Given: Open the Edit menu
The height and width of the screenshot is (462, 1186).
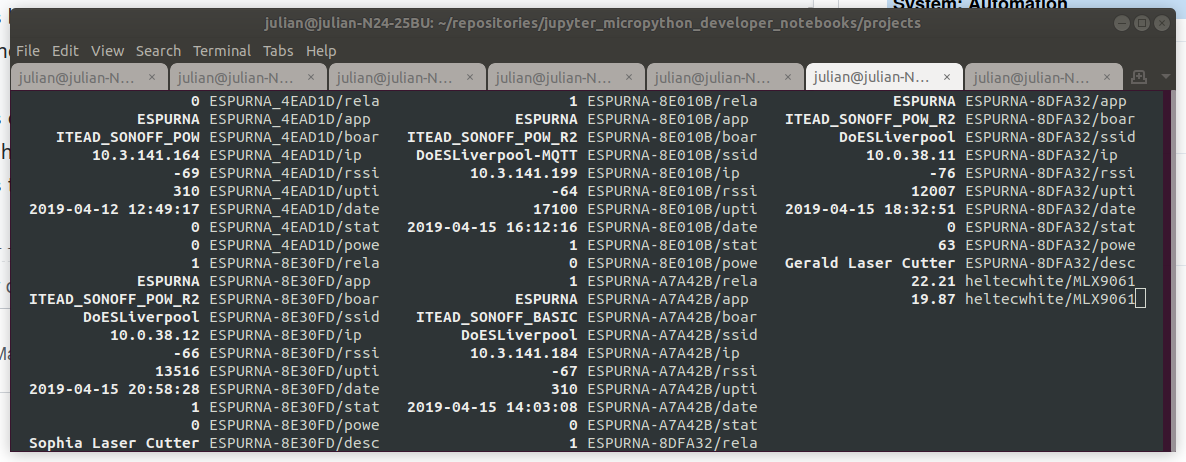Looking at the screenshot, I should point(65,51).
